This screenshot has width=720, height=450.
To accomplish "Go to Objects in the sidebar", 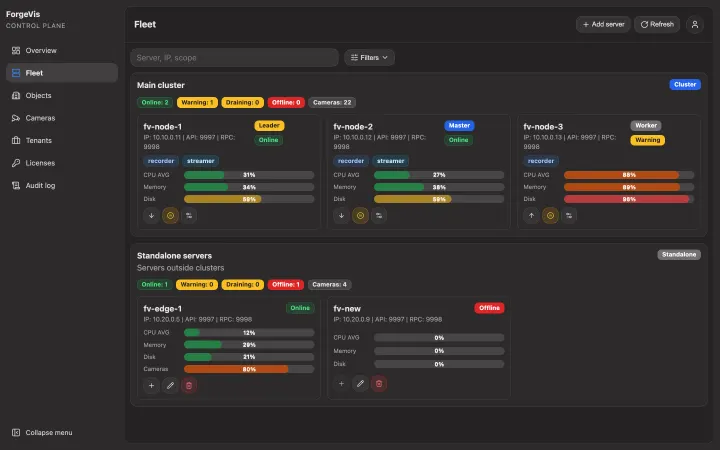I will coord(62,96).
